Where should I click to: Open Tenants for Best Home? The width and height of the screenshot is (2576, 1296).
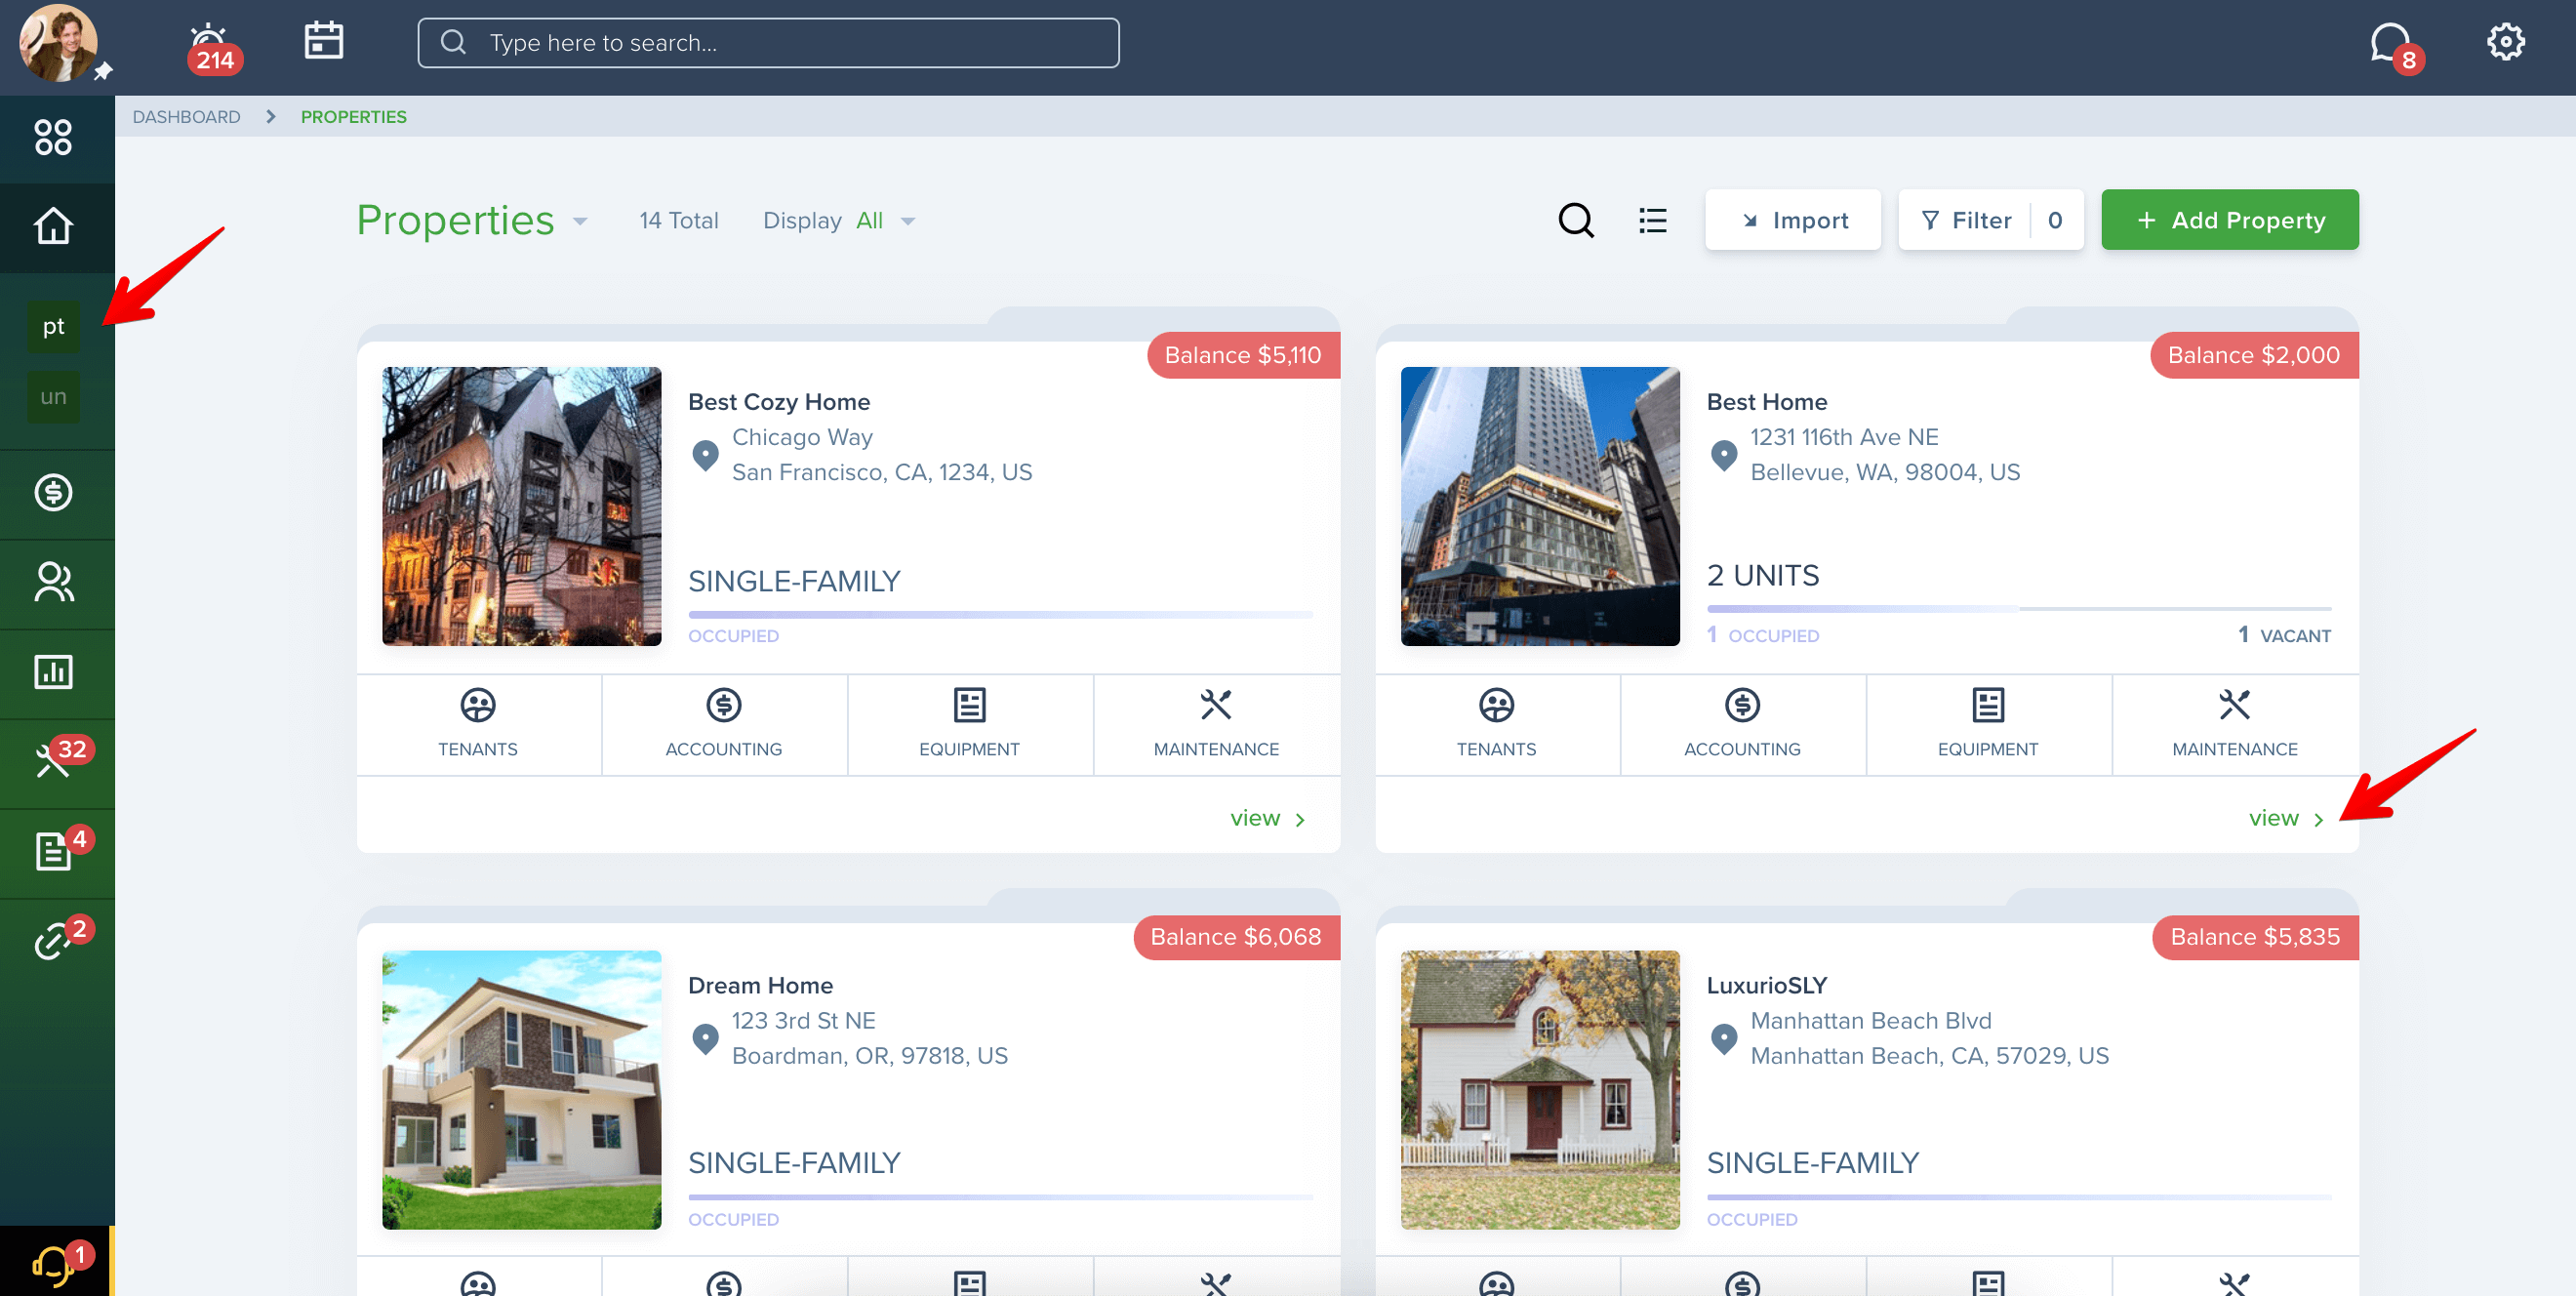point(1497,724)
